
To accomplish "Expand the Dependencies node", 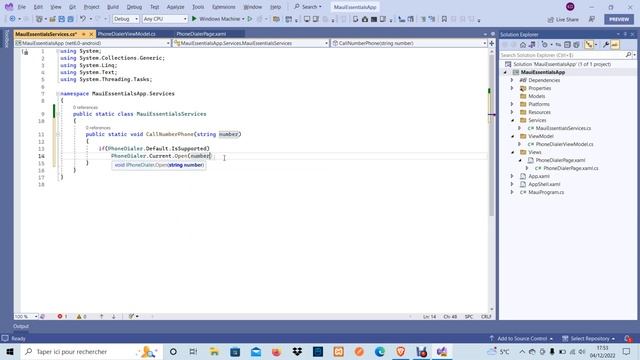I will tap(512, 80).
